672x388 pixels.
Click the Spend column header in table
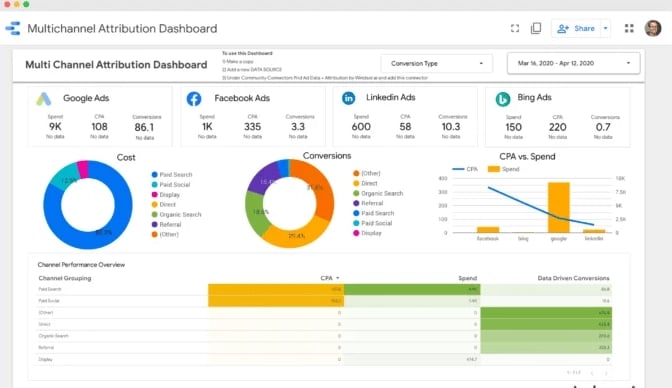[468, 278]
